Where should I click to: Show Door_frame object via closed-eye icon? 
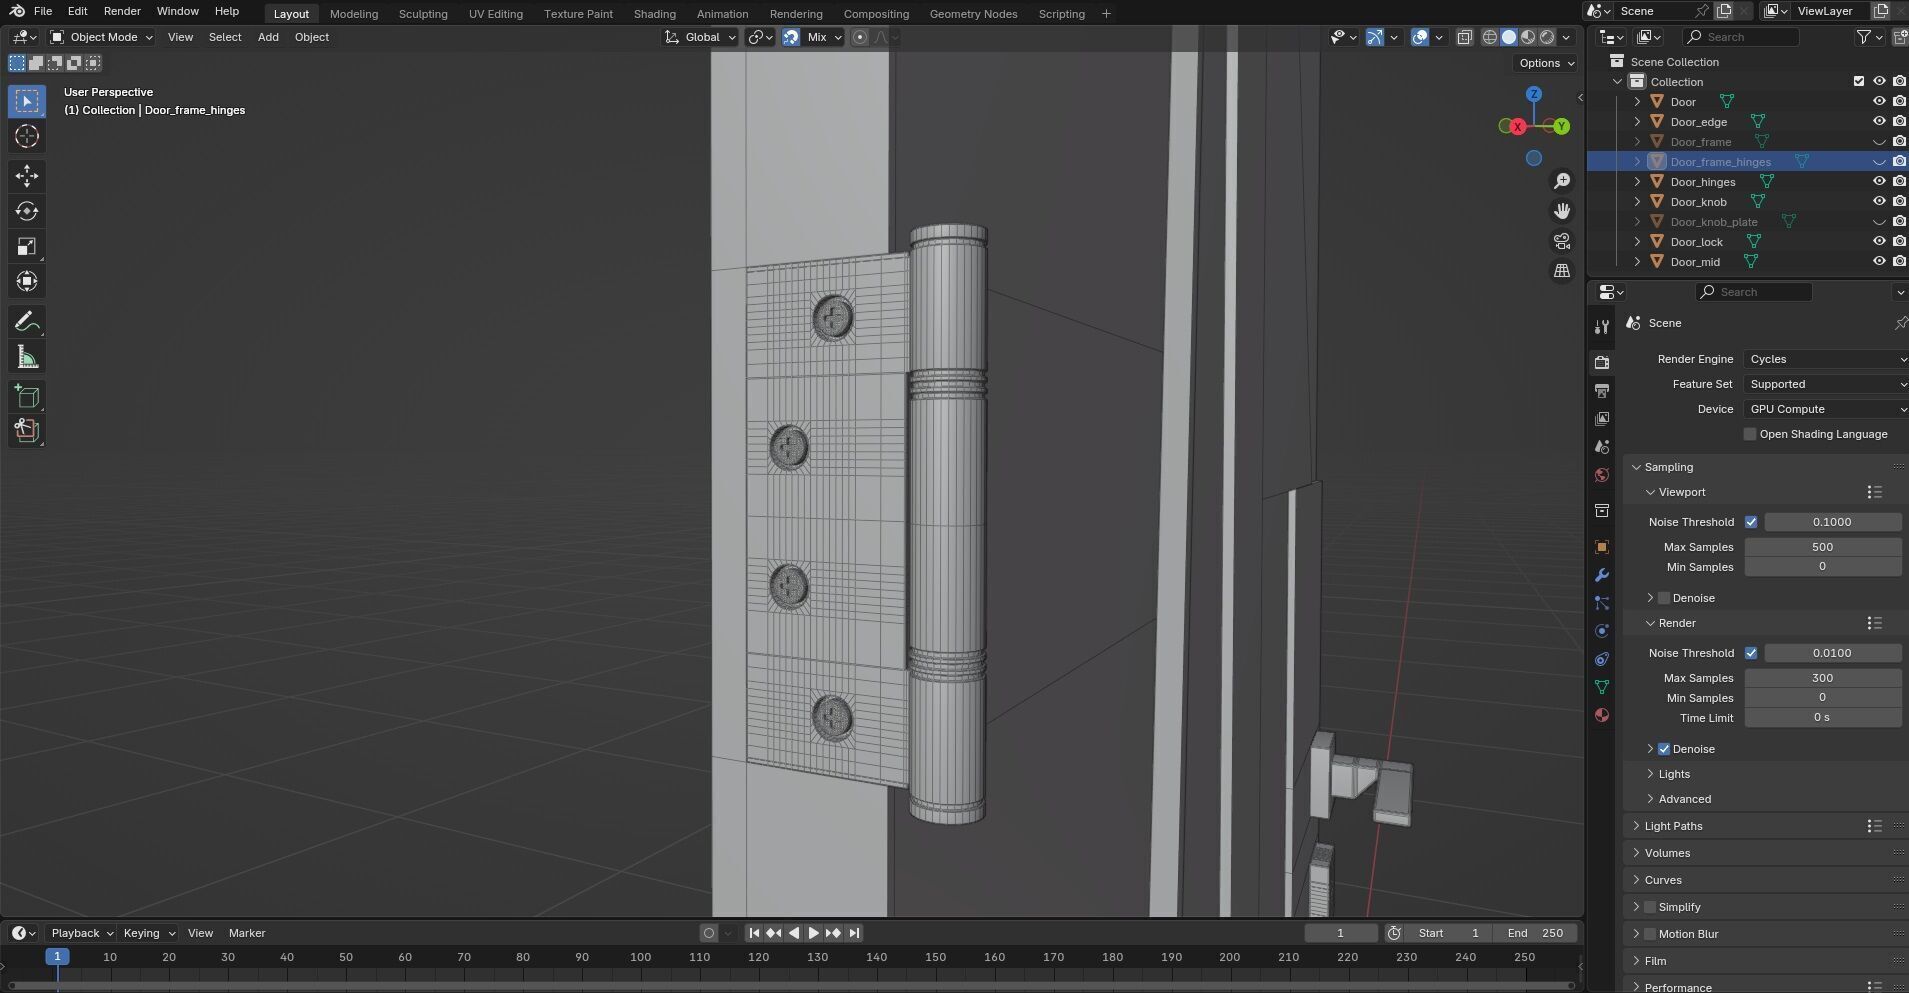tap(1879, 141)
